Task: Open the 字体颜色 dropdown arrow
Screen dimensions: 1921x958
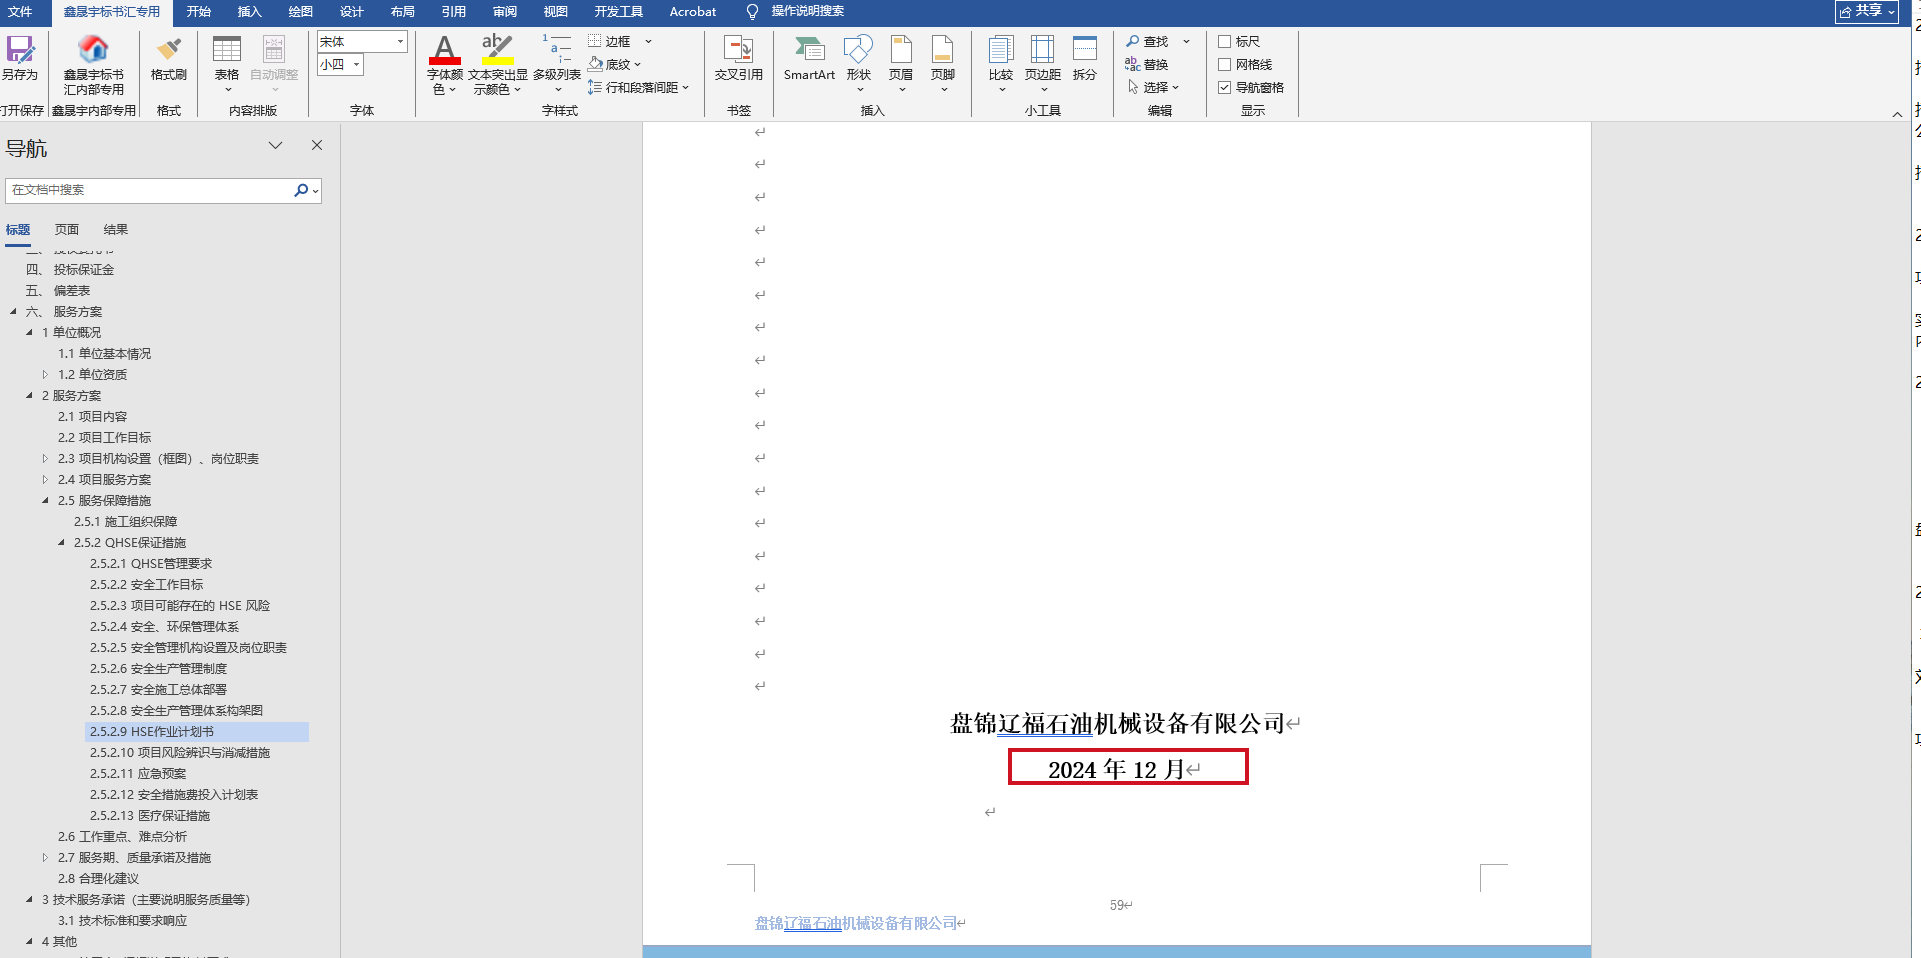Action: click(452, 90)
